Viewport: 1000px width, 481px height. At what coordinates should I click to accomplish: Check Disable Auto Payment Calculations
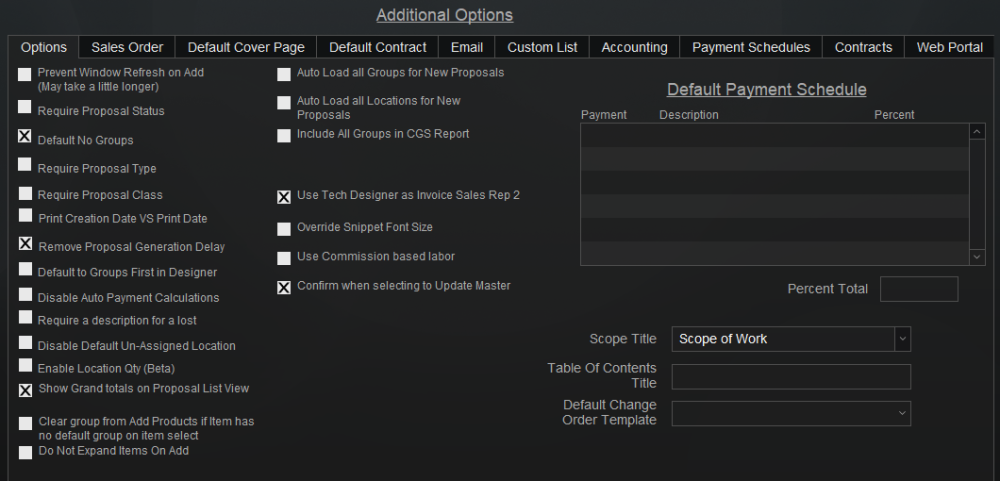[25, 294]
